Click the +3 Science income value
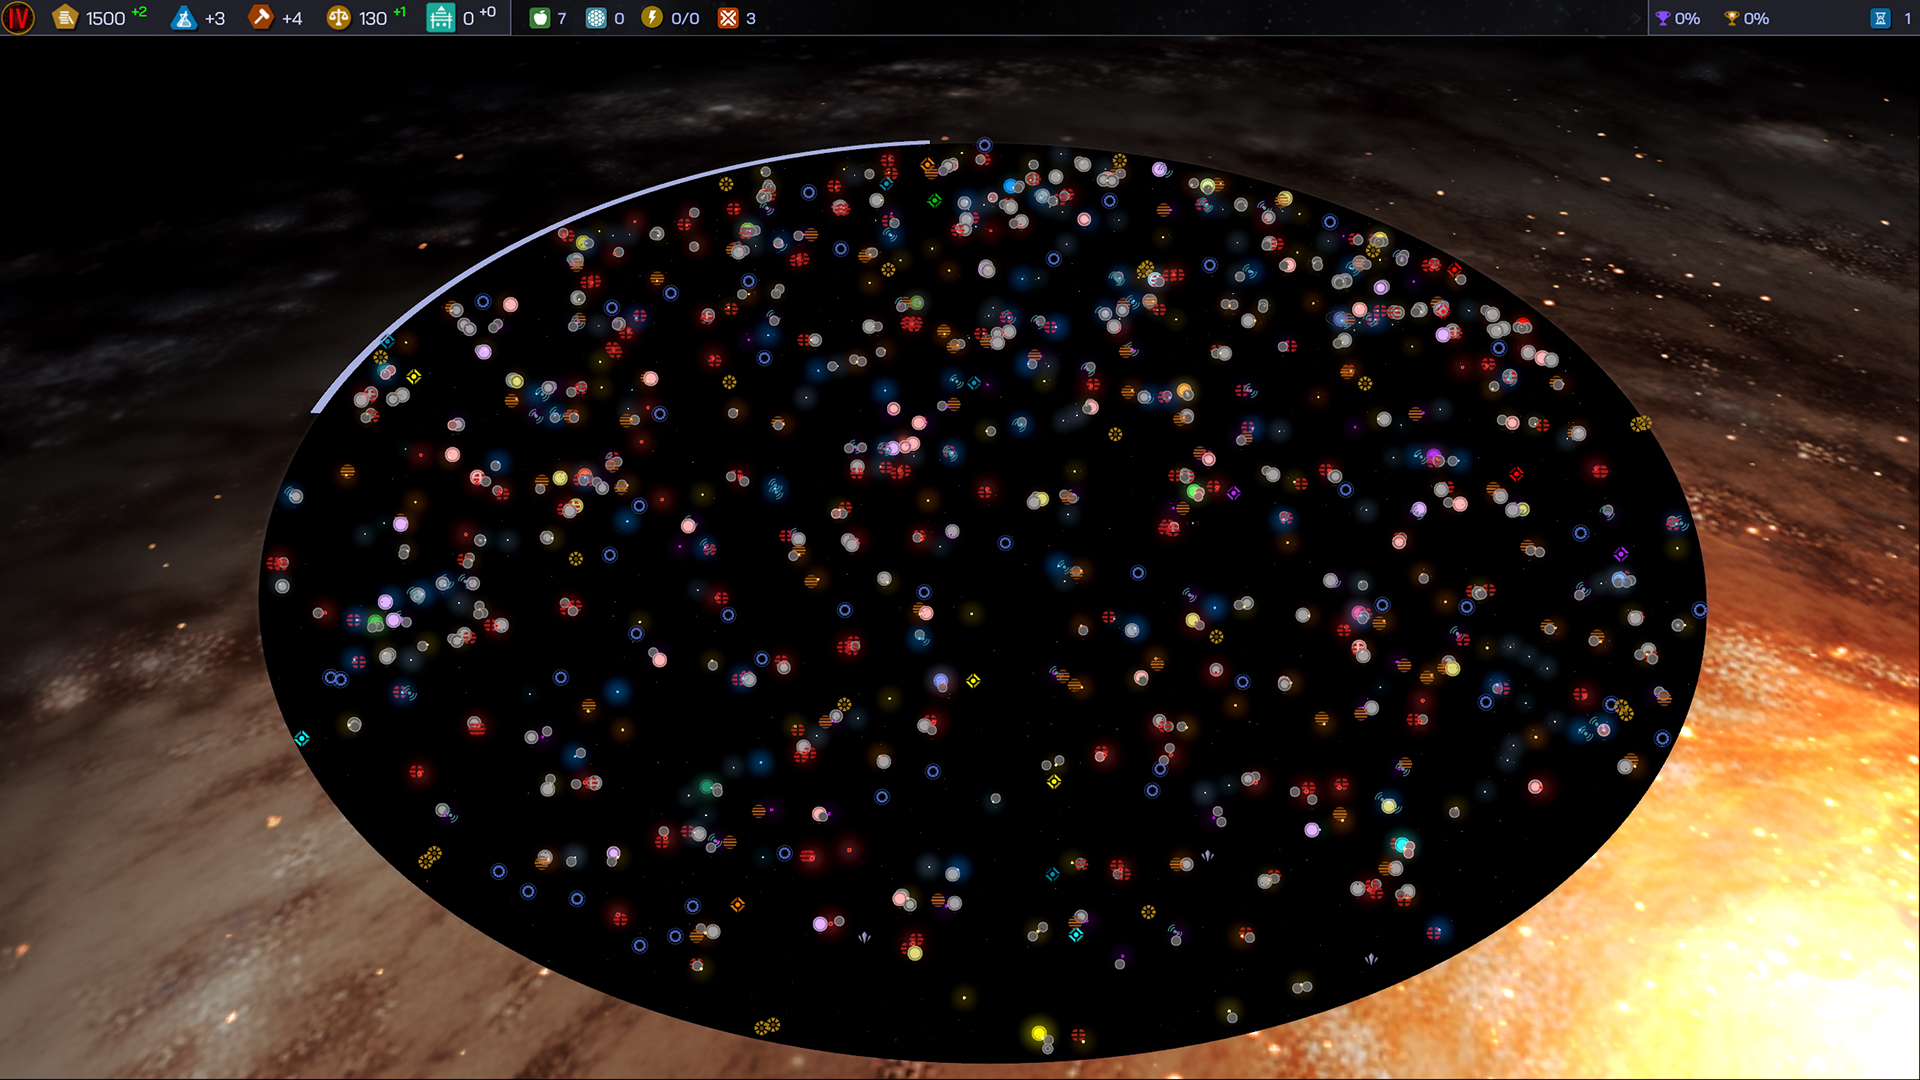 tap(215, 19)
